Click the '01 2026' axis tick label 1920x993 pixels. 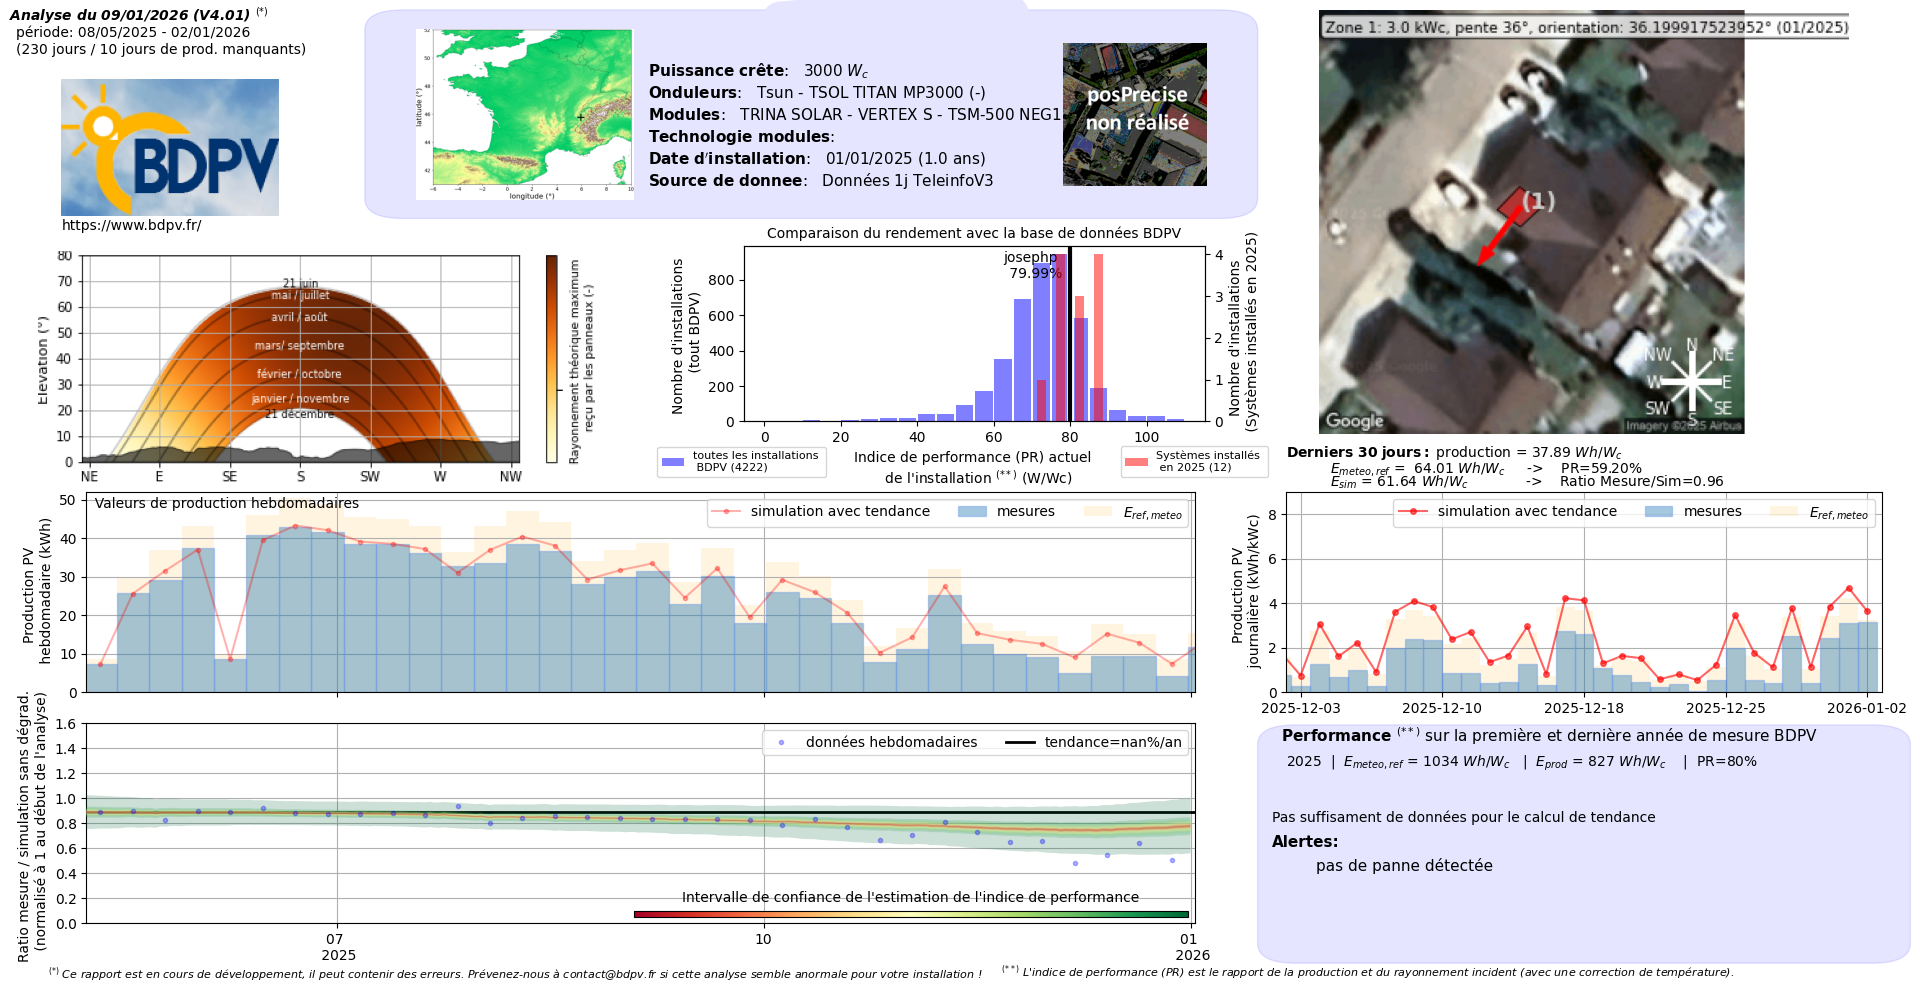pyautogui.click(x=1191, y=947)
